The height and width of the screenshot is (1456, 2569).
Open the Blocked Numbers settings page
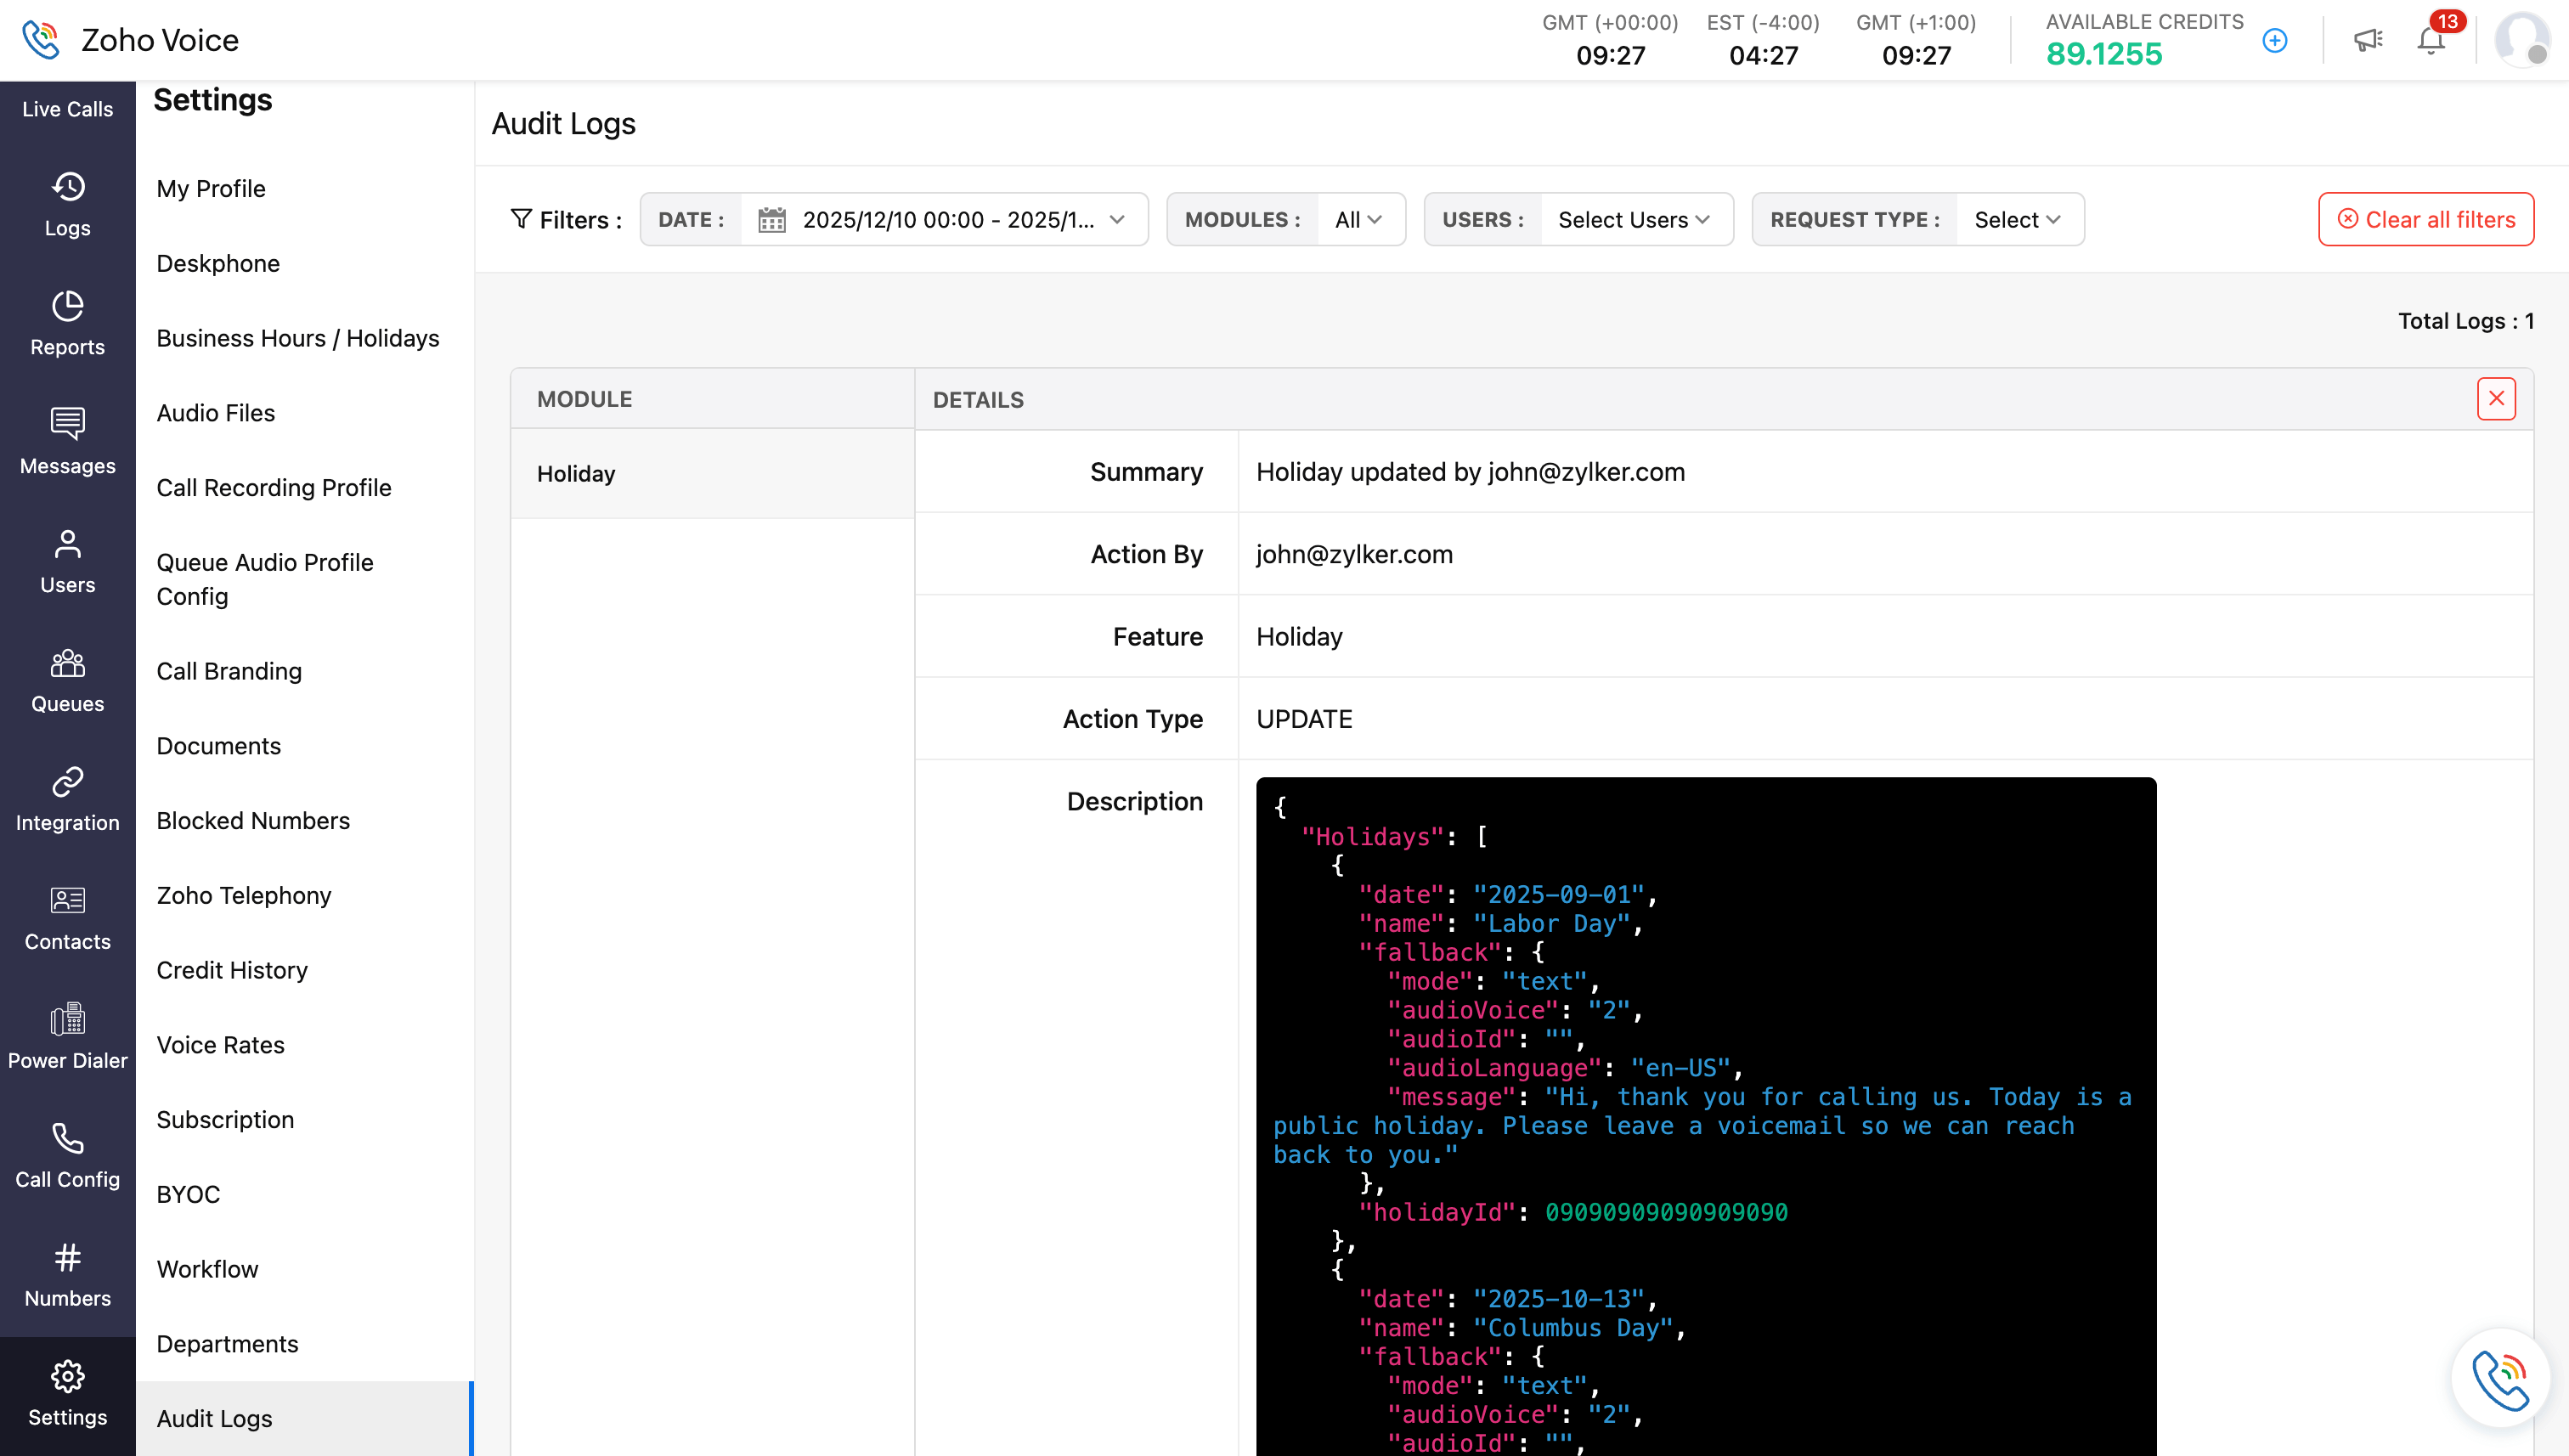click(253, 820)
